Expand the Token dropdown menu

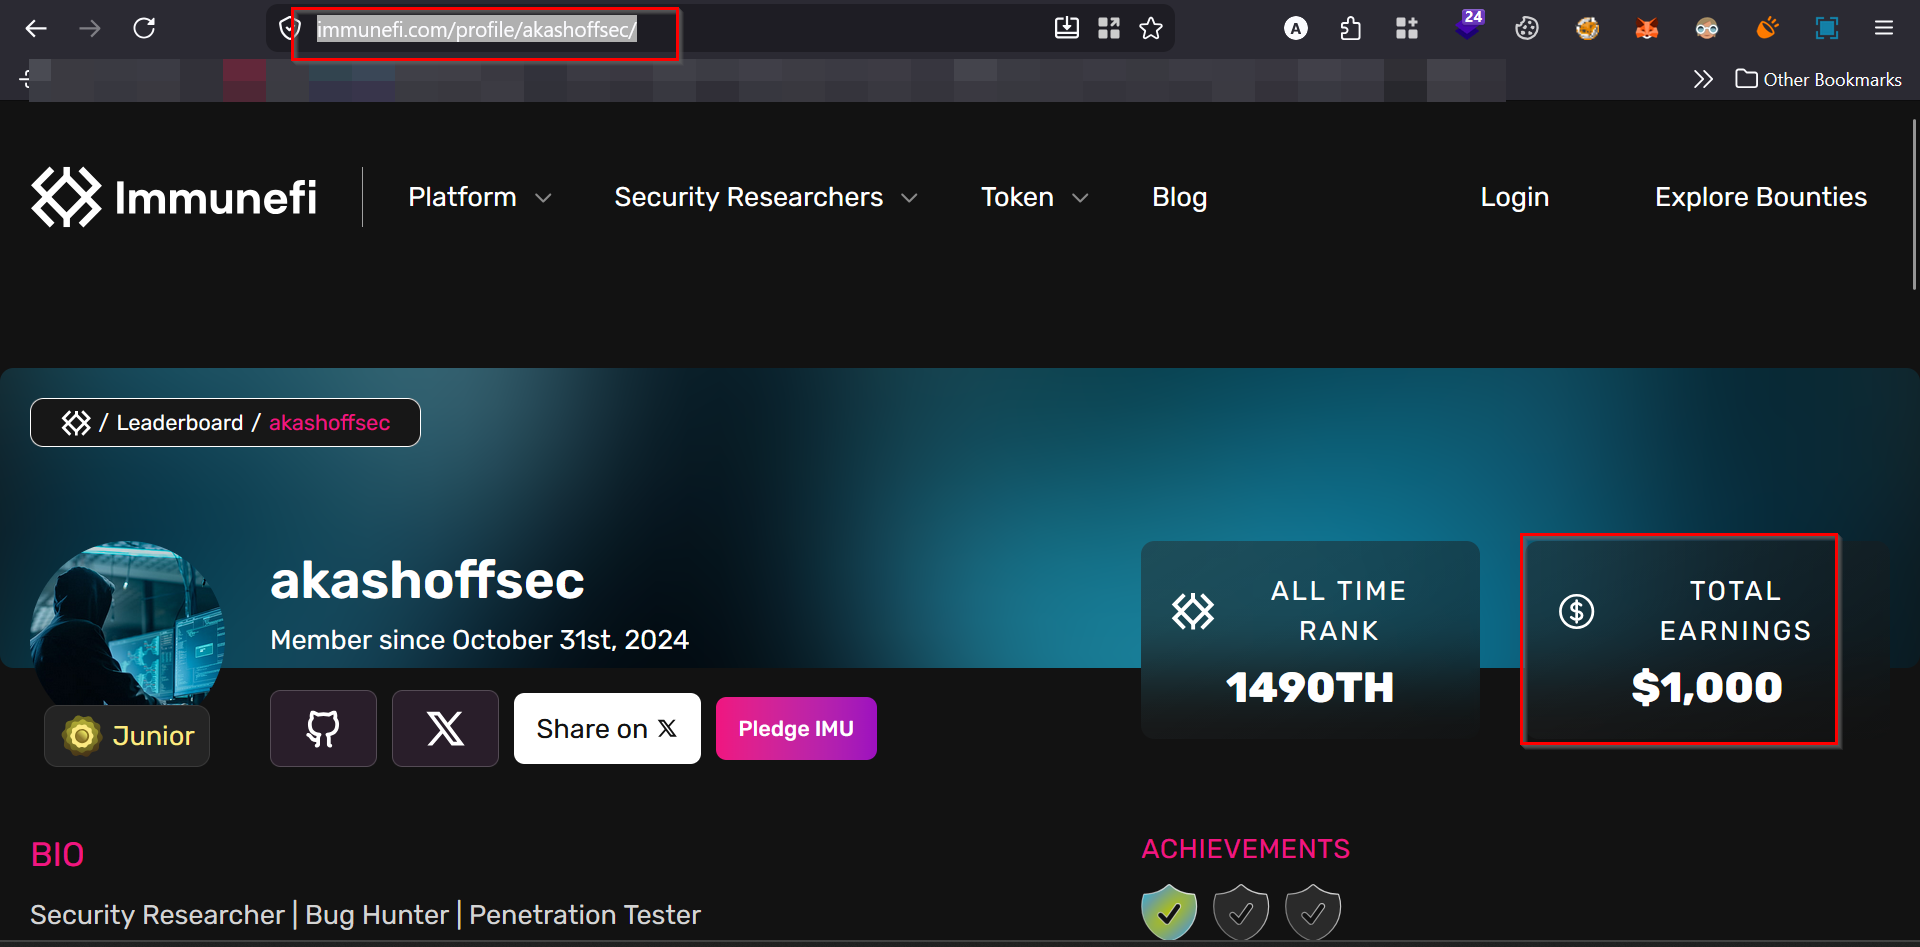click(x=1033, y=197)
